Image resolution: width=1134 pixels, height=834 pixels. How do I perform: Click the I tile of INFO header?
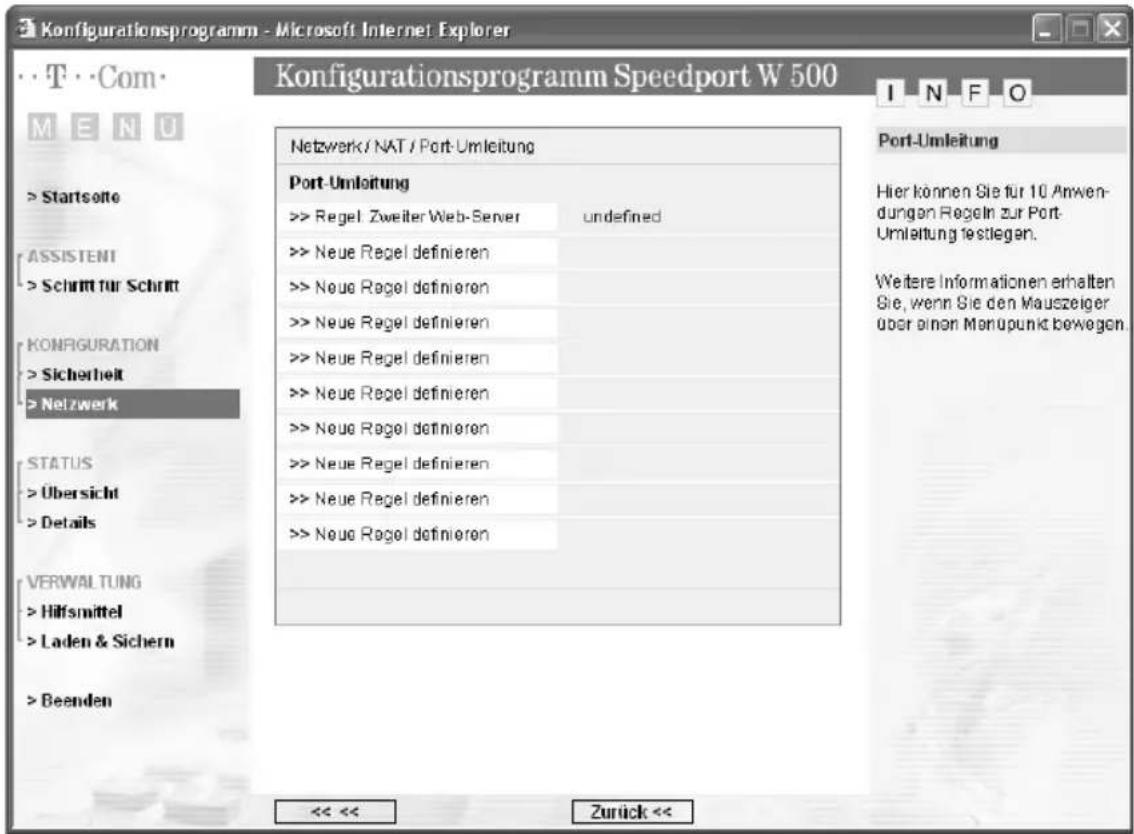coord(891,93)
